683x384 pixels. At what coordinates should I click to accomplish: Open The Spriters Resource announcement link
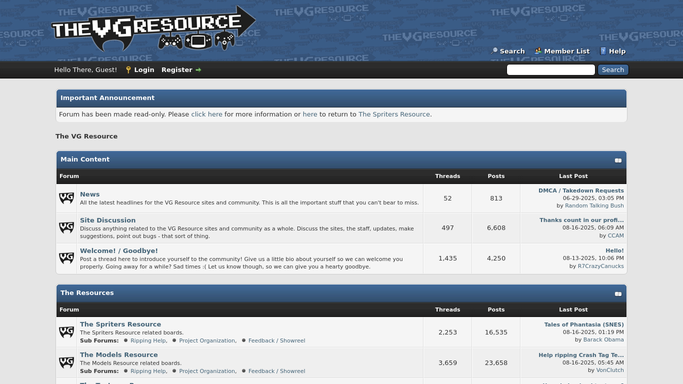[394, 114]
